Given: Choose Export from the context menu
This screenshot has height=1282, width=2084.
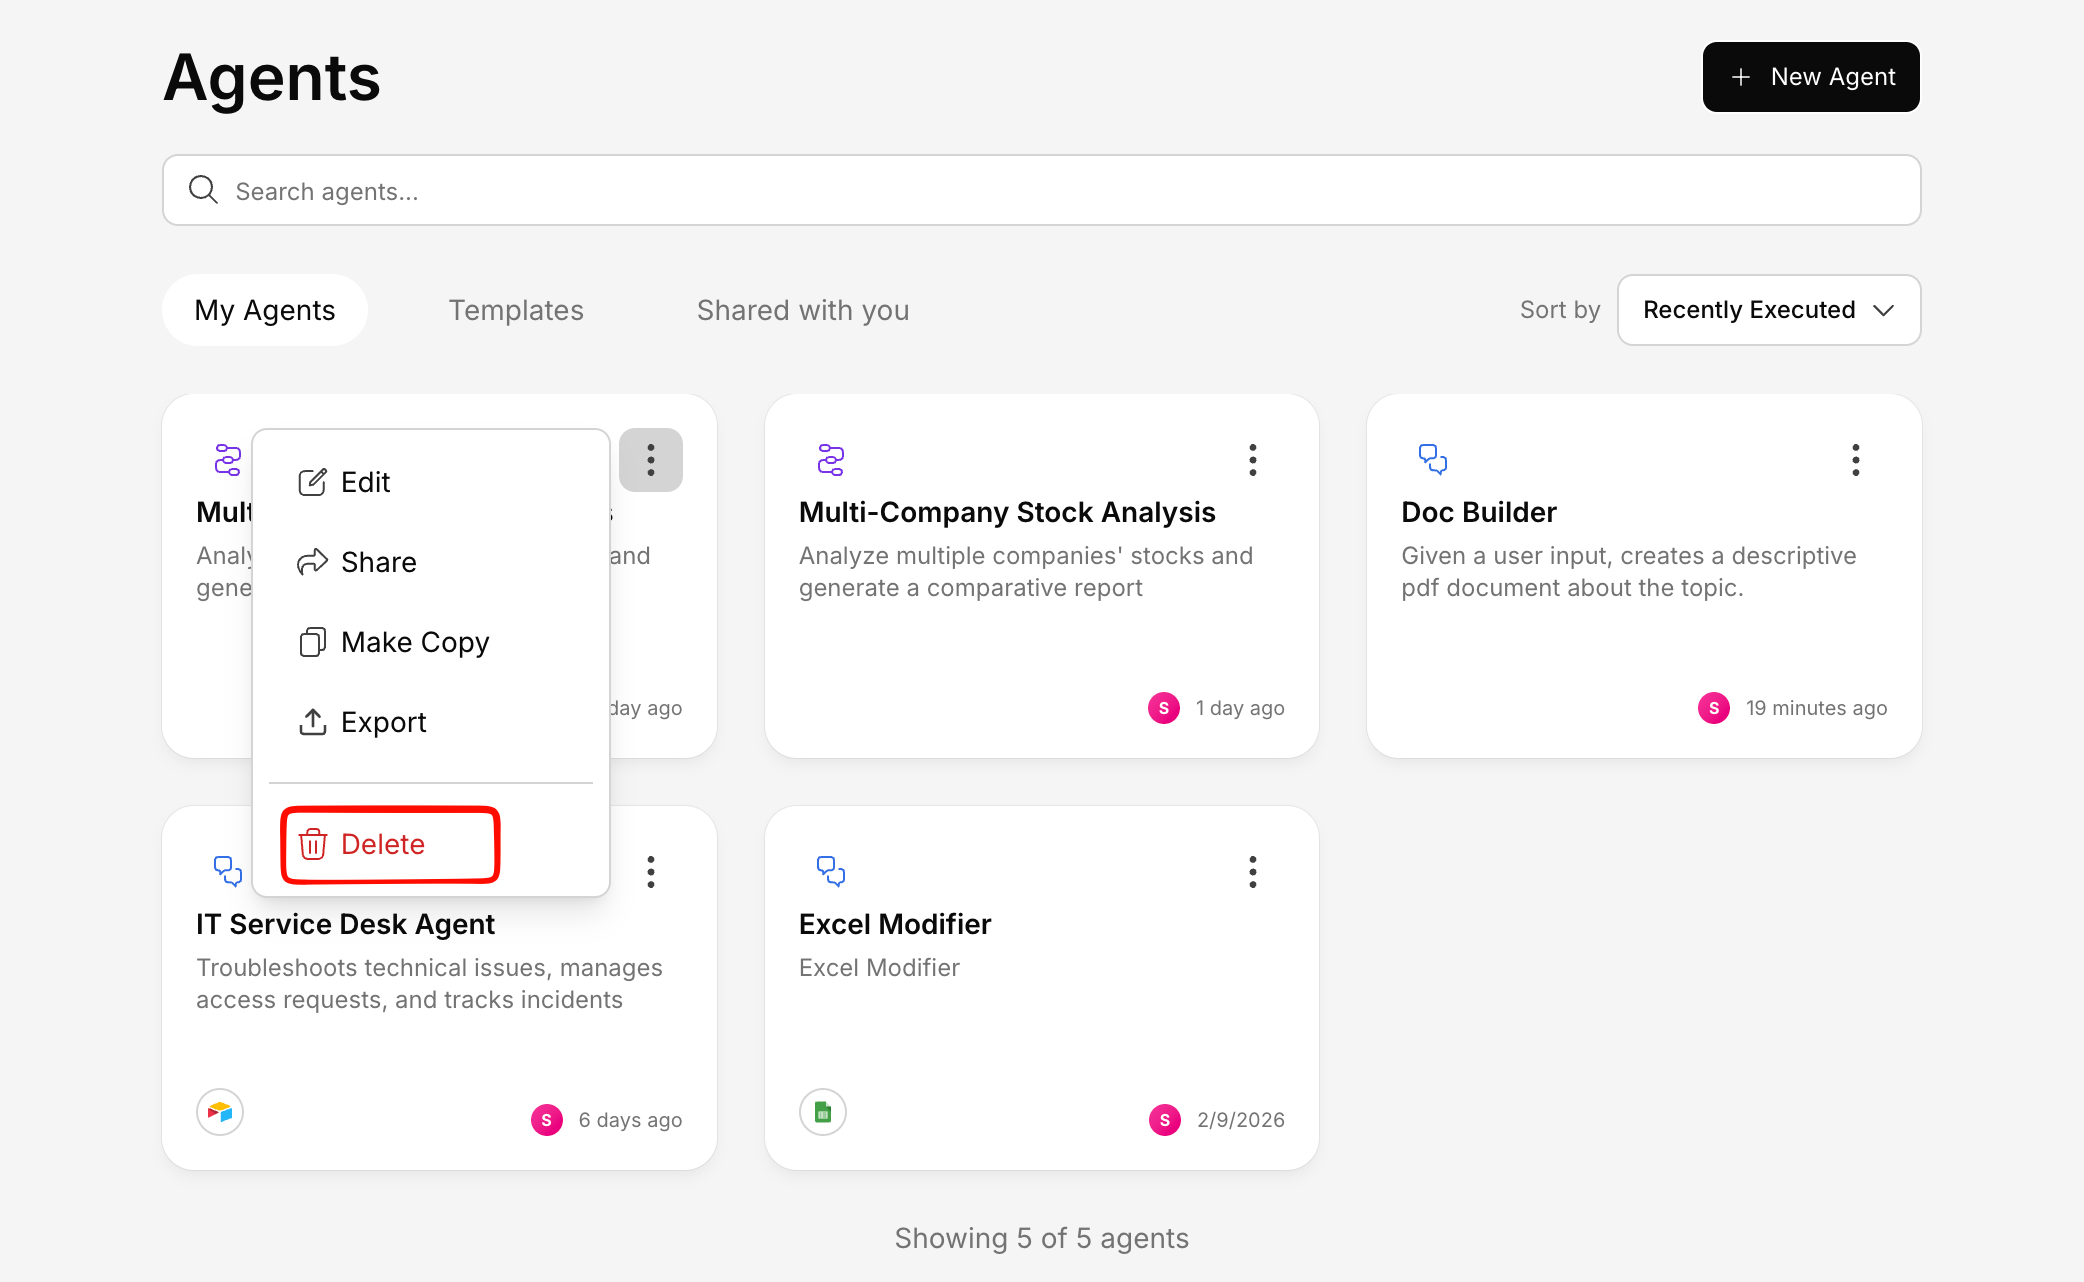Looking at the screenshot, I should 383,722.
